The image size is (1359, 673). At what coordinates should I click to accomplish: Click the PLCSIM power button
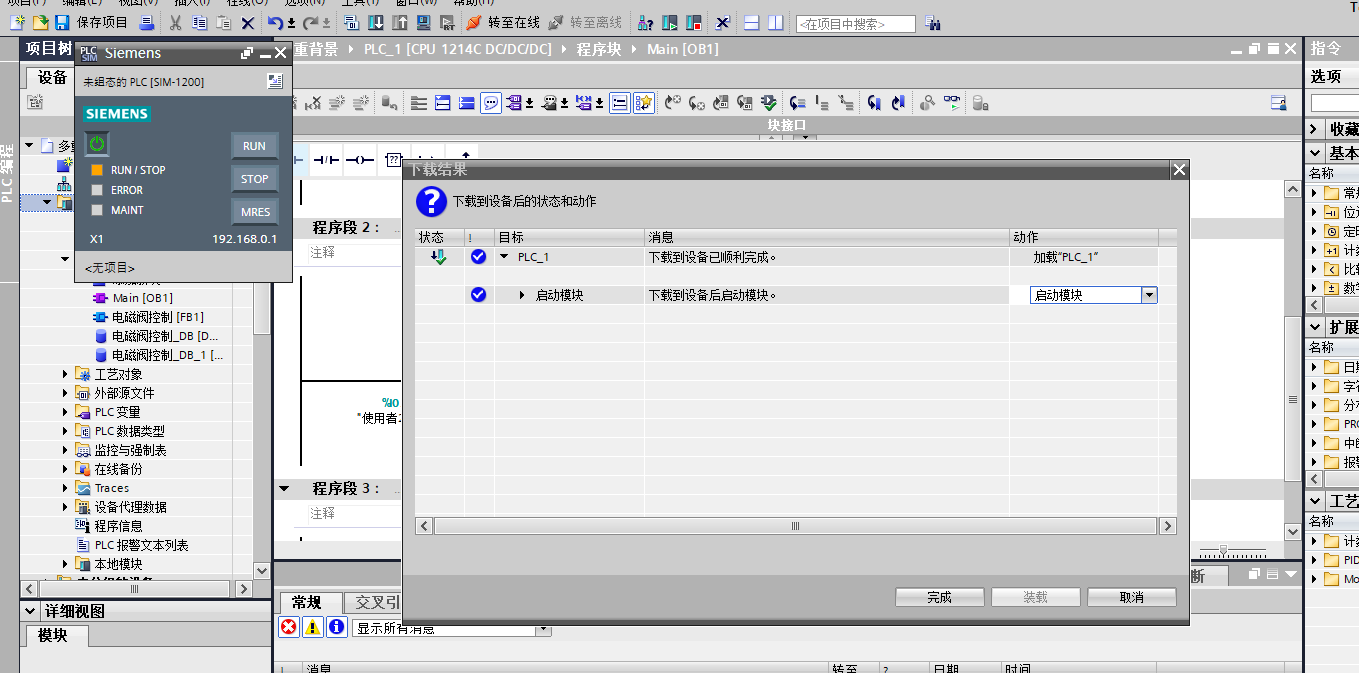(x=96, y=145)
